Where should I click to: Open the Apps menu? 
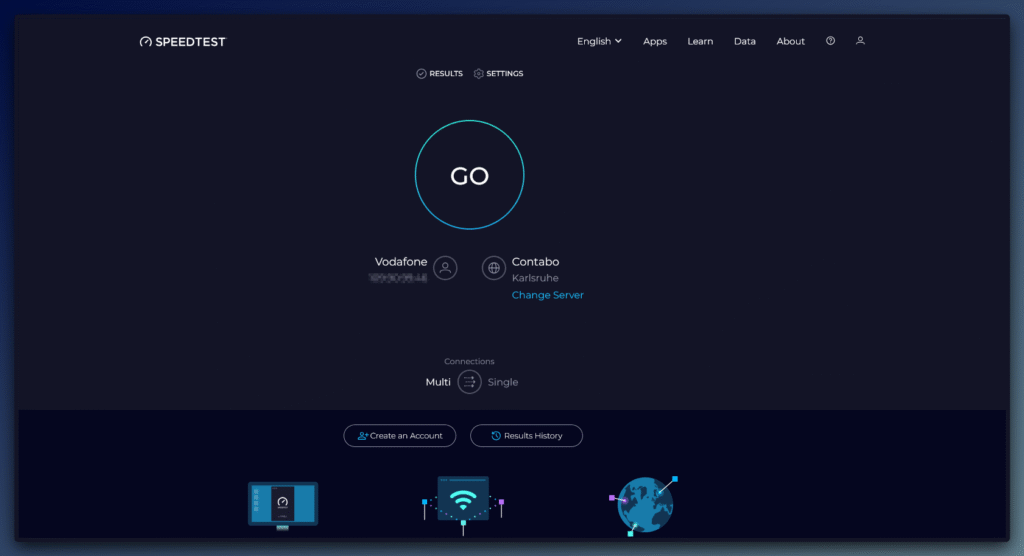tap(655, 41)
